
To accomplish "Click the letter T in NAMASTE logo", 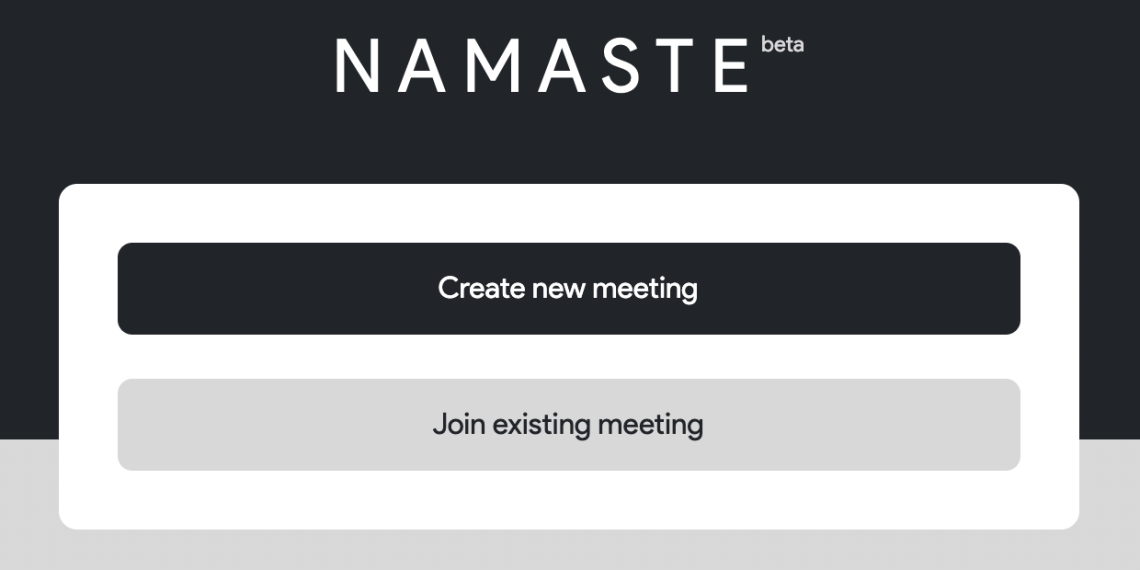I will (x=675, y=66).
